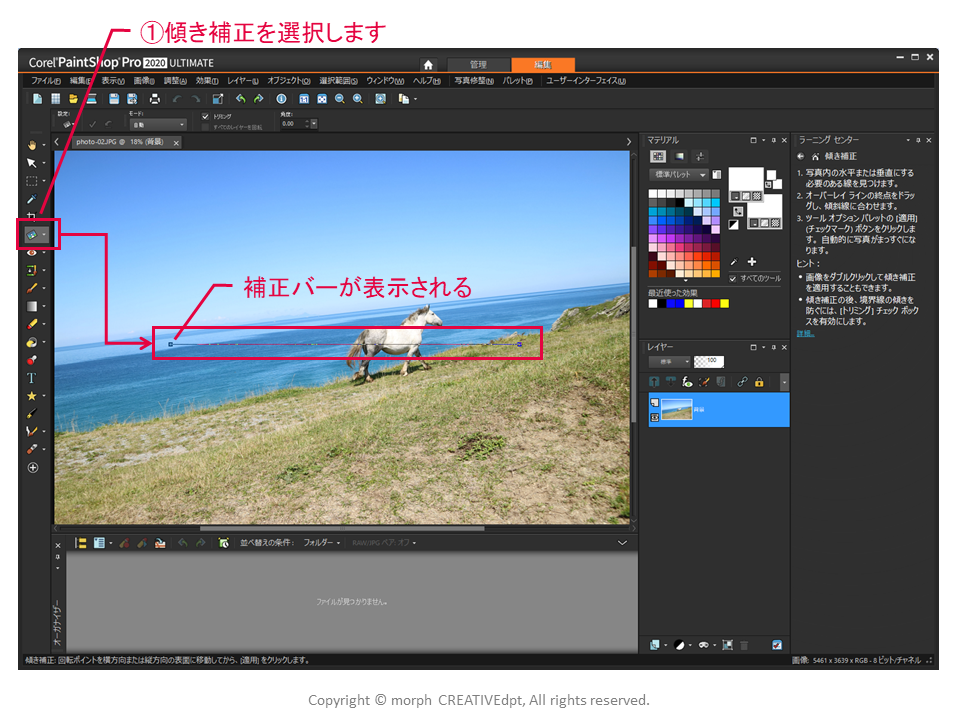Click the Home icon button
The width and height of the screenshot is (960, 720).
point(428,65)
